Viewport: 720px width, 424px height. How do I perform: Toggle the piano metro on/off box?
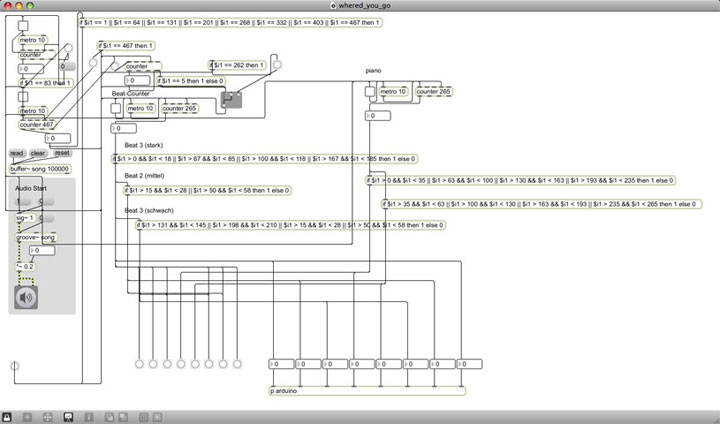[x=369, y=92]
